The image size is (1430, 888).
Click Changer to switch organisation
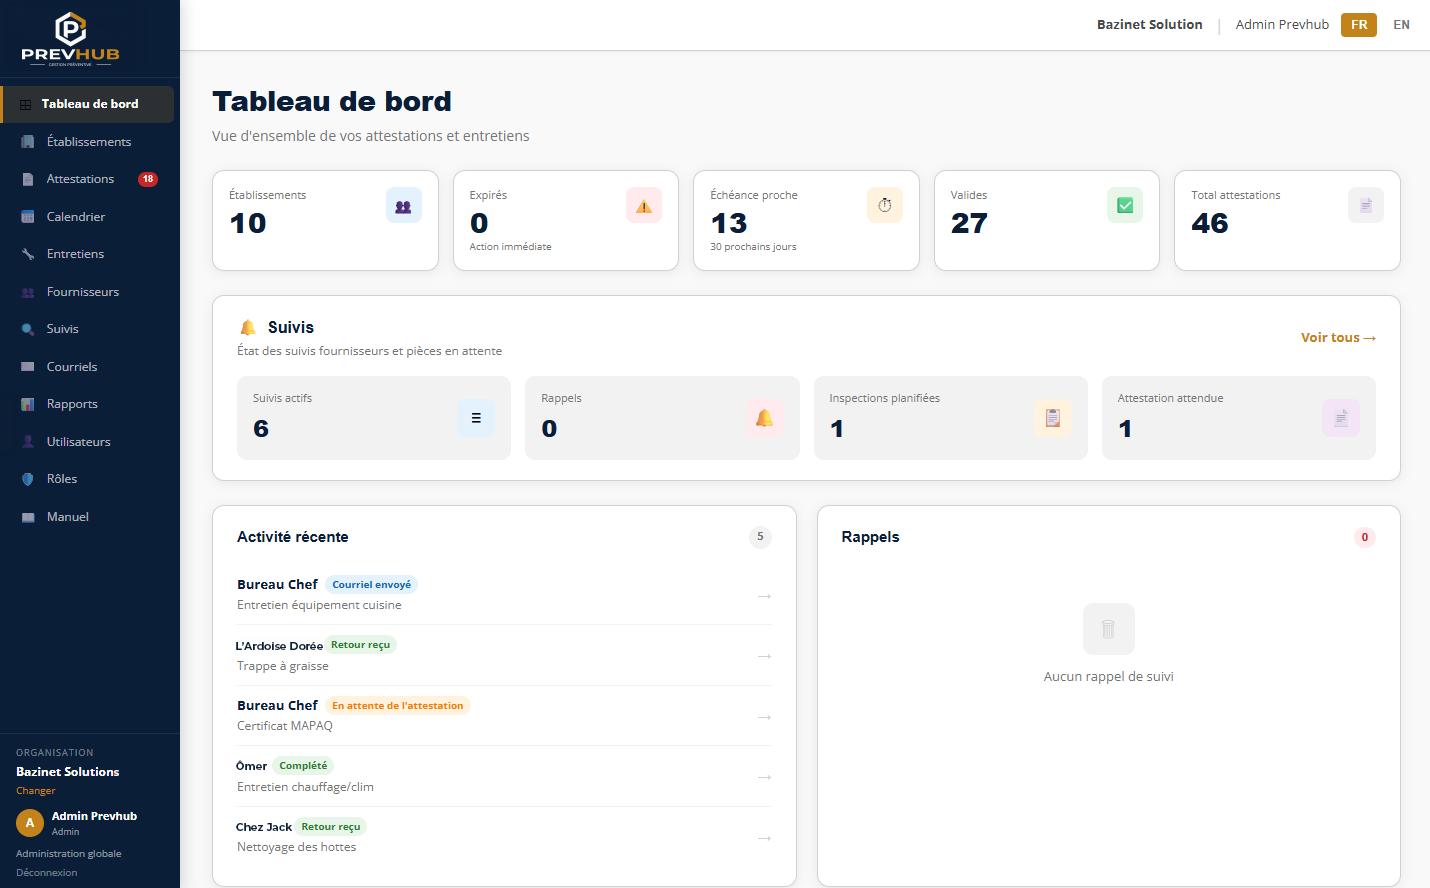tap(36, 791)
